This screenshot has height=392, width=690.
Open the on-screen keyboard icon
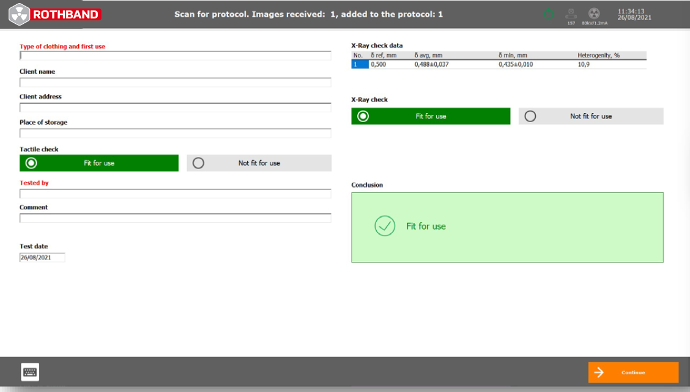(x=30, y=372)
